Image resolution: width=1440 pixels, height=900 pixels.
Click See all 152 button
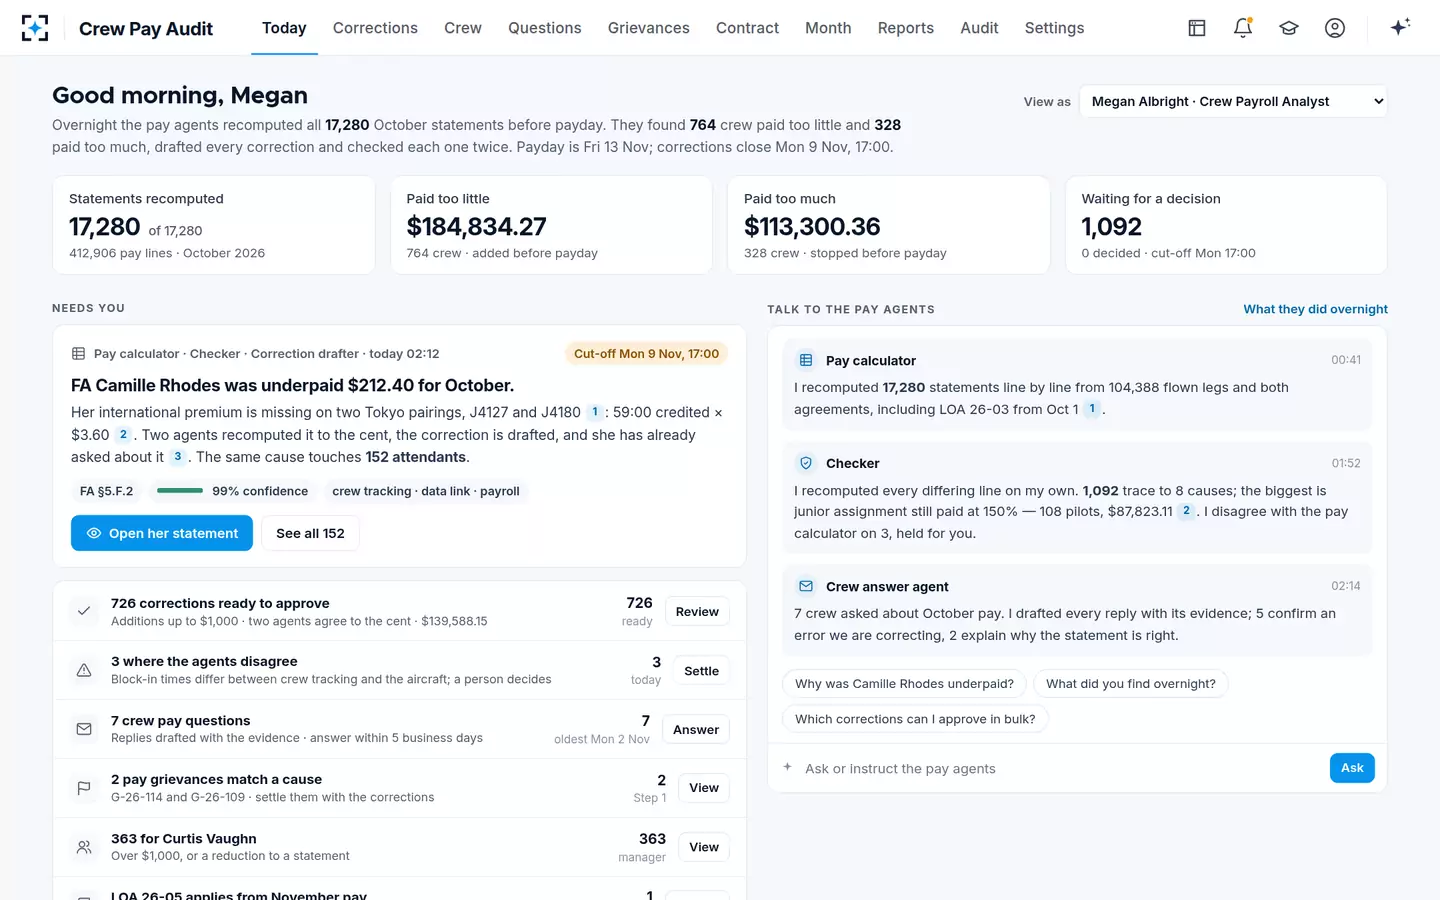click(x=310, y=533)
